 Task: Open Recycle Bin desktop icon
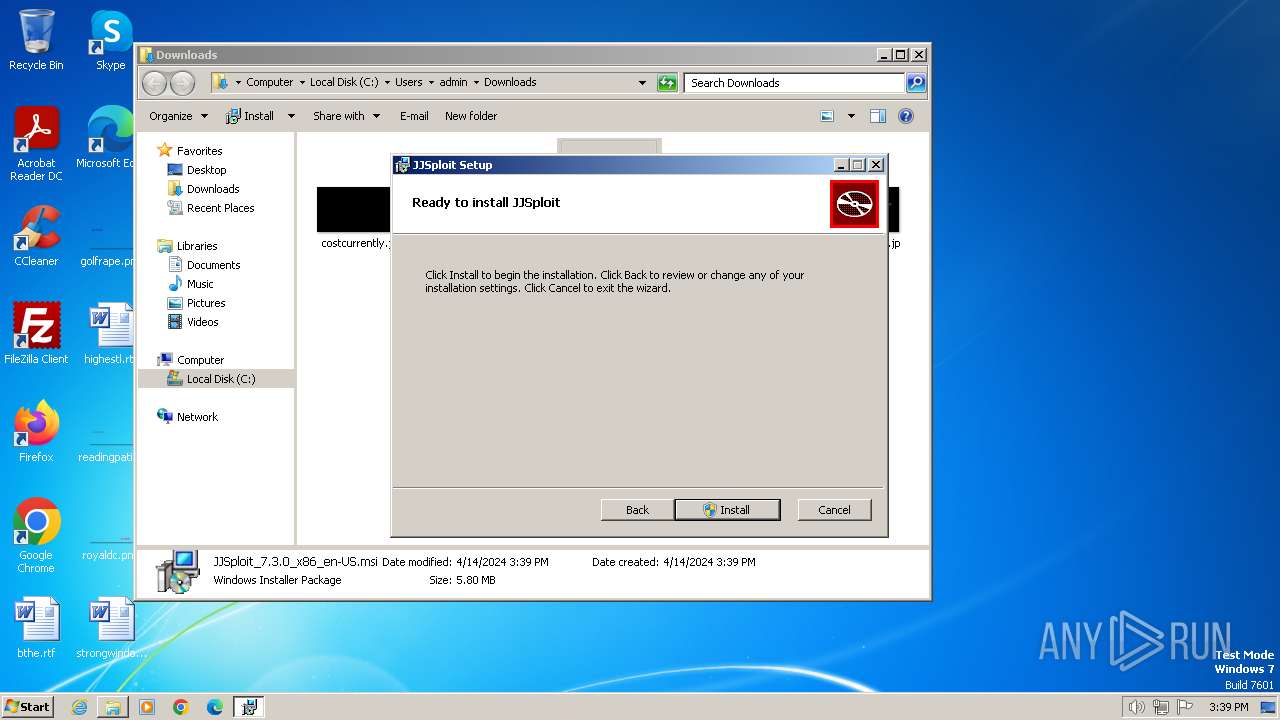tap(36, 40)
